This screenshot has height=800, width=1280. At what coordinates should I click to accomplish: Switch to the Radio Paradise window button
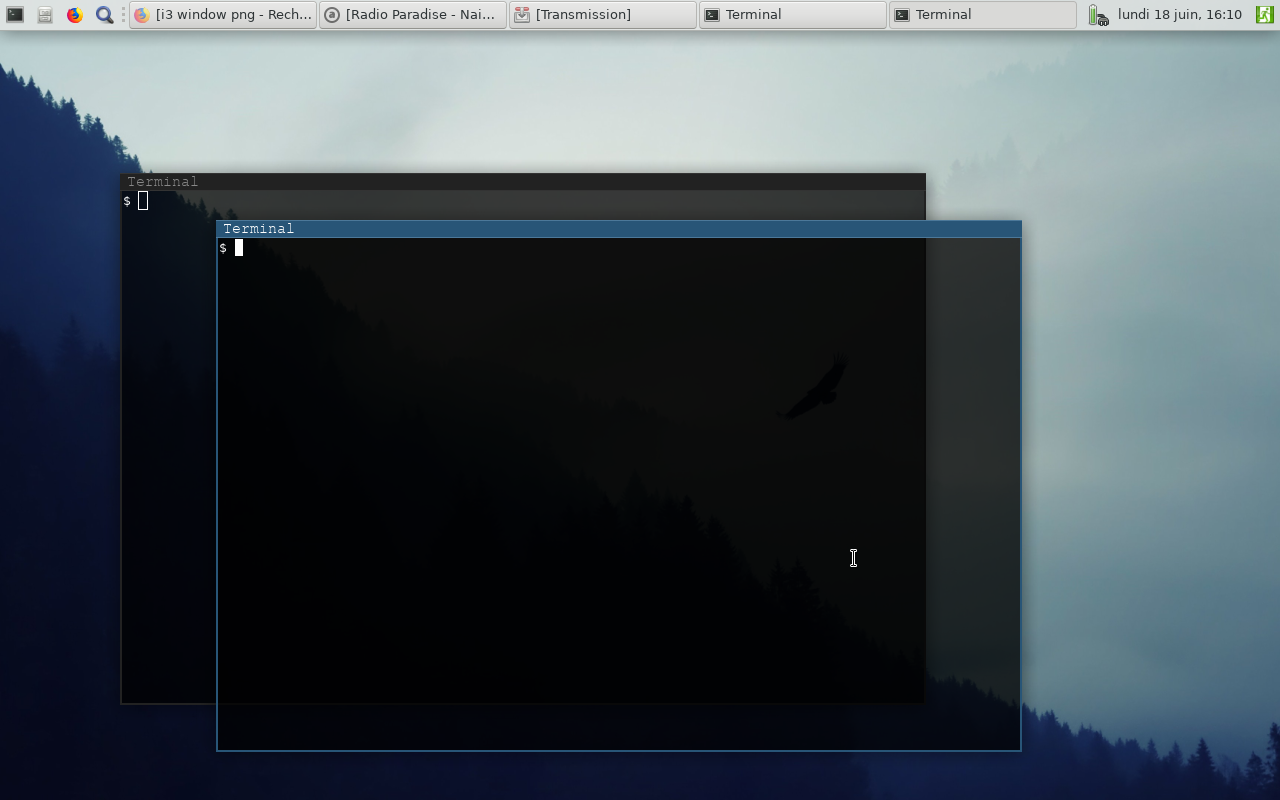(413, 14)
